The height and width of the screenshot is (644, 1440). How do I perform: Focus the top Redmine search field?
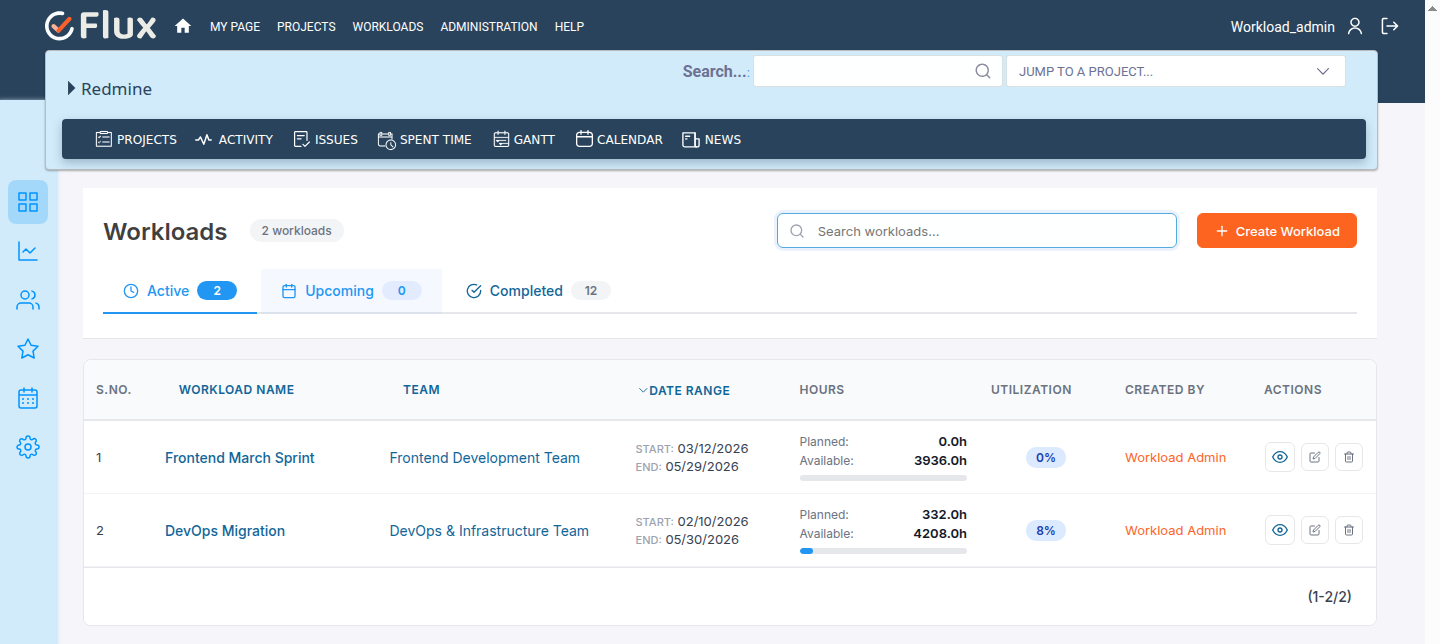coord(877,71)
